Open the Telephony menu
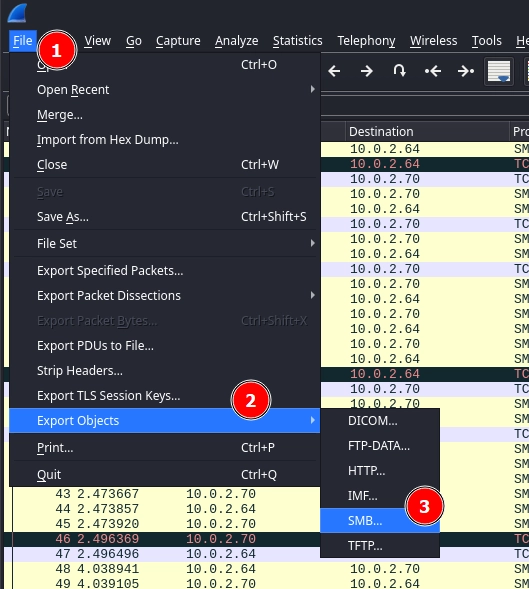Screen dimensions: 529x589 pos(366,41)
